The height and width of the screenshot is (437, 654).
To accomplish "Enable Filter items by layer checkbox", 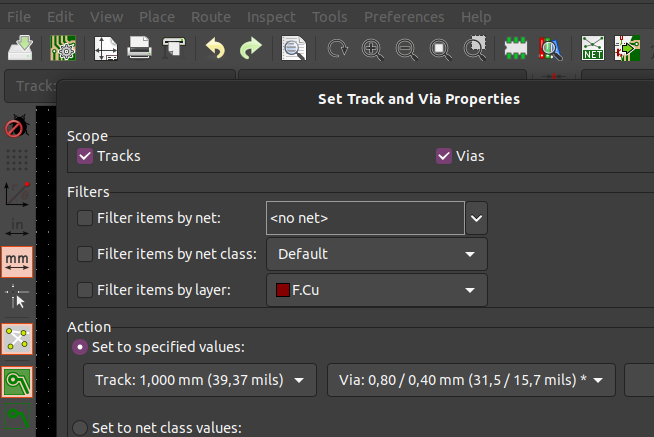I will (x=85, y=290).
